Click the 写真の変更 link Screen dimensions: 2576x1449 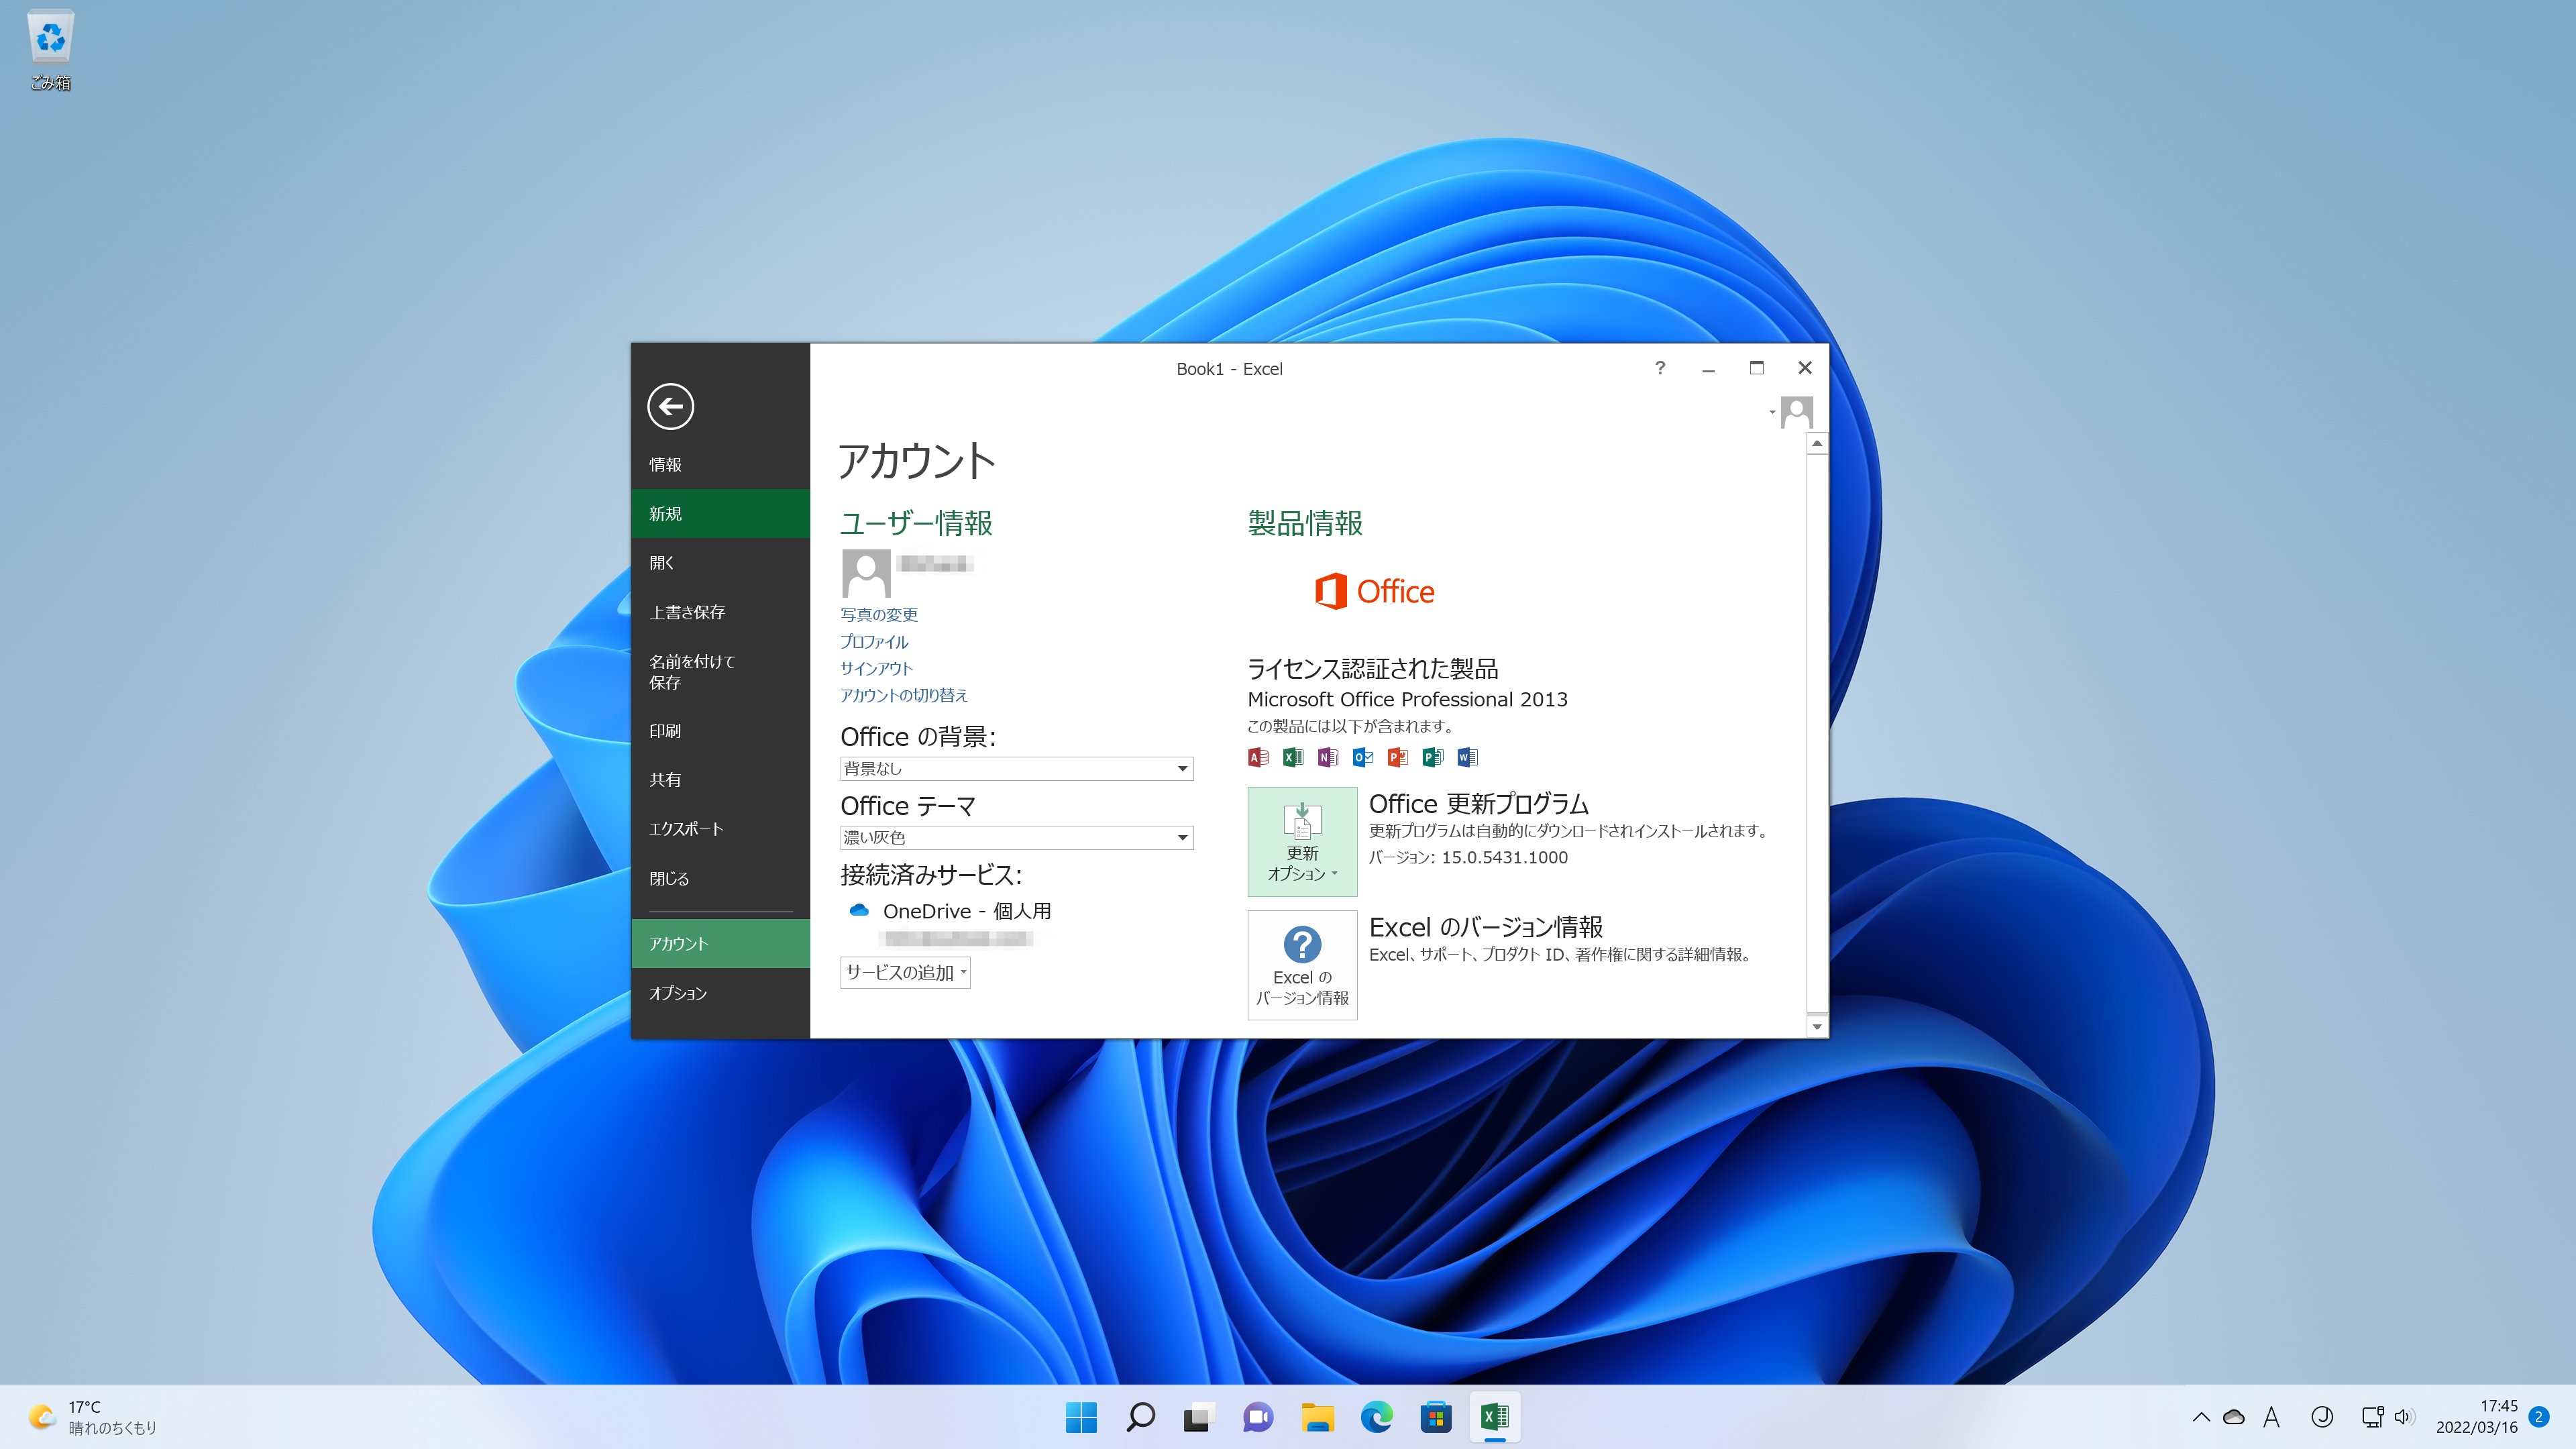click(879, 614)
